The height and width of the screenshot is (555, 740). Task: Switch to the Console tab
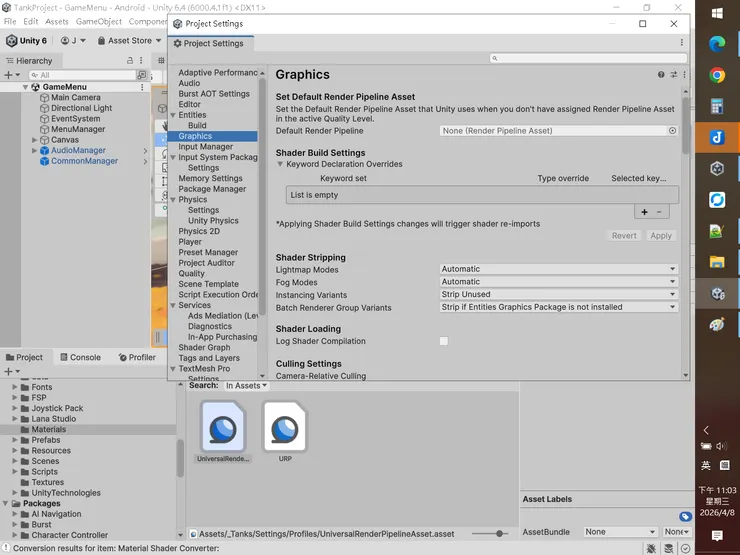pos(78,357)
